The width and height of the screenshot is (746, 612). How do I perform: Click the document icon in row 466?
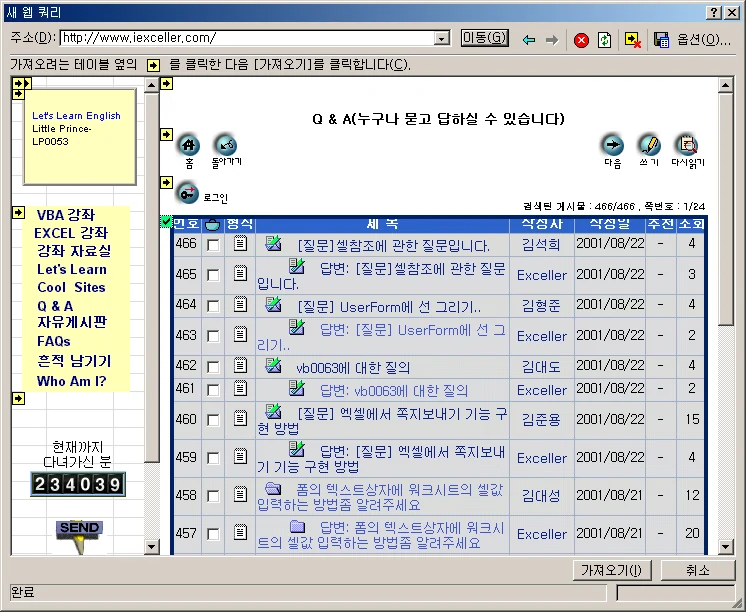(241, 244)
